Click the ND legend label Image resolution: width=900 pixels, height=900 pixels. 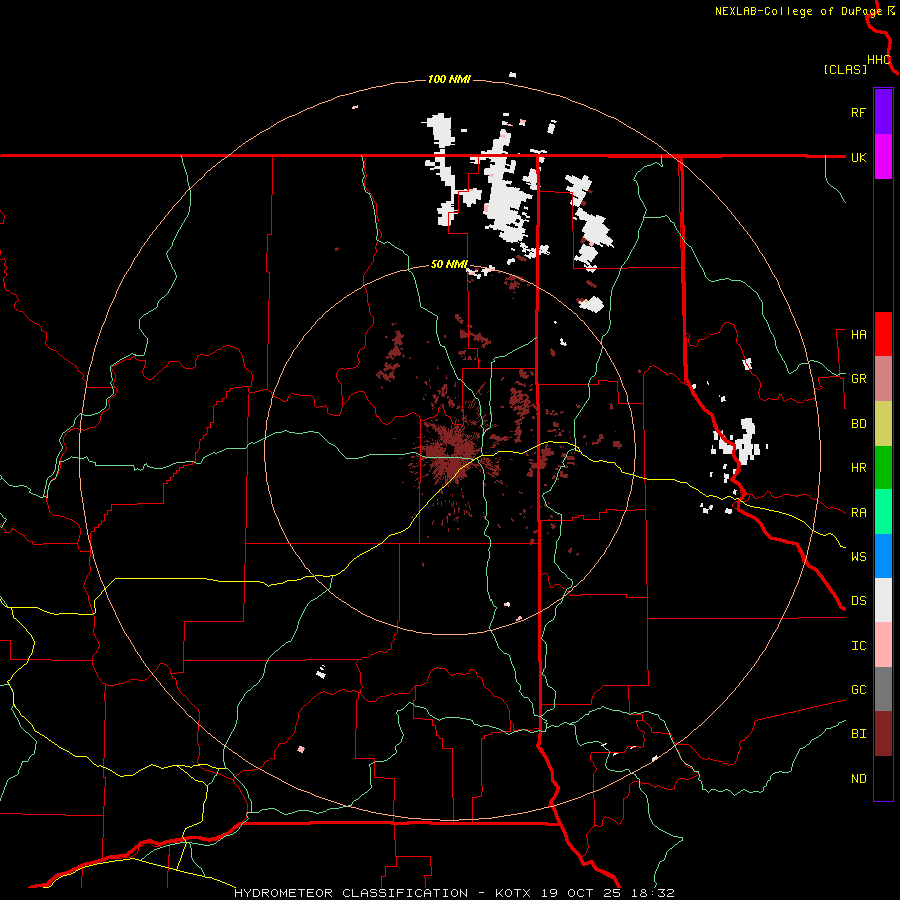click(x=858, y=778)
